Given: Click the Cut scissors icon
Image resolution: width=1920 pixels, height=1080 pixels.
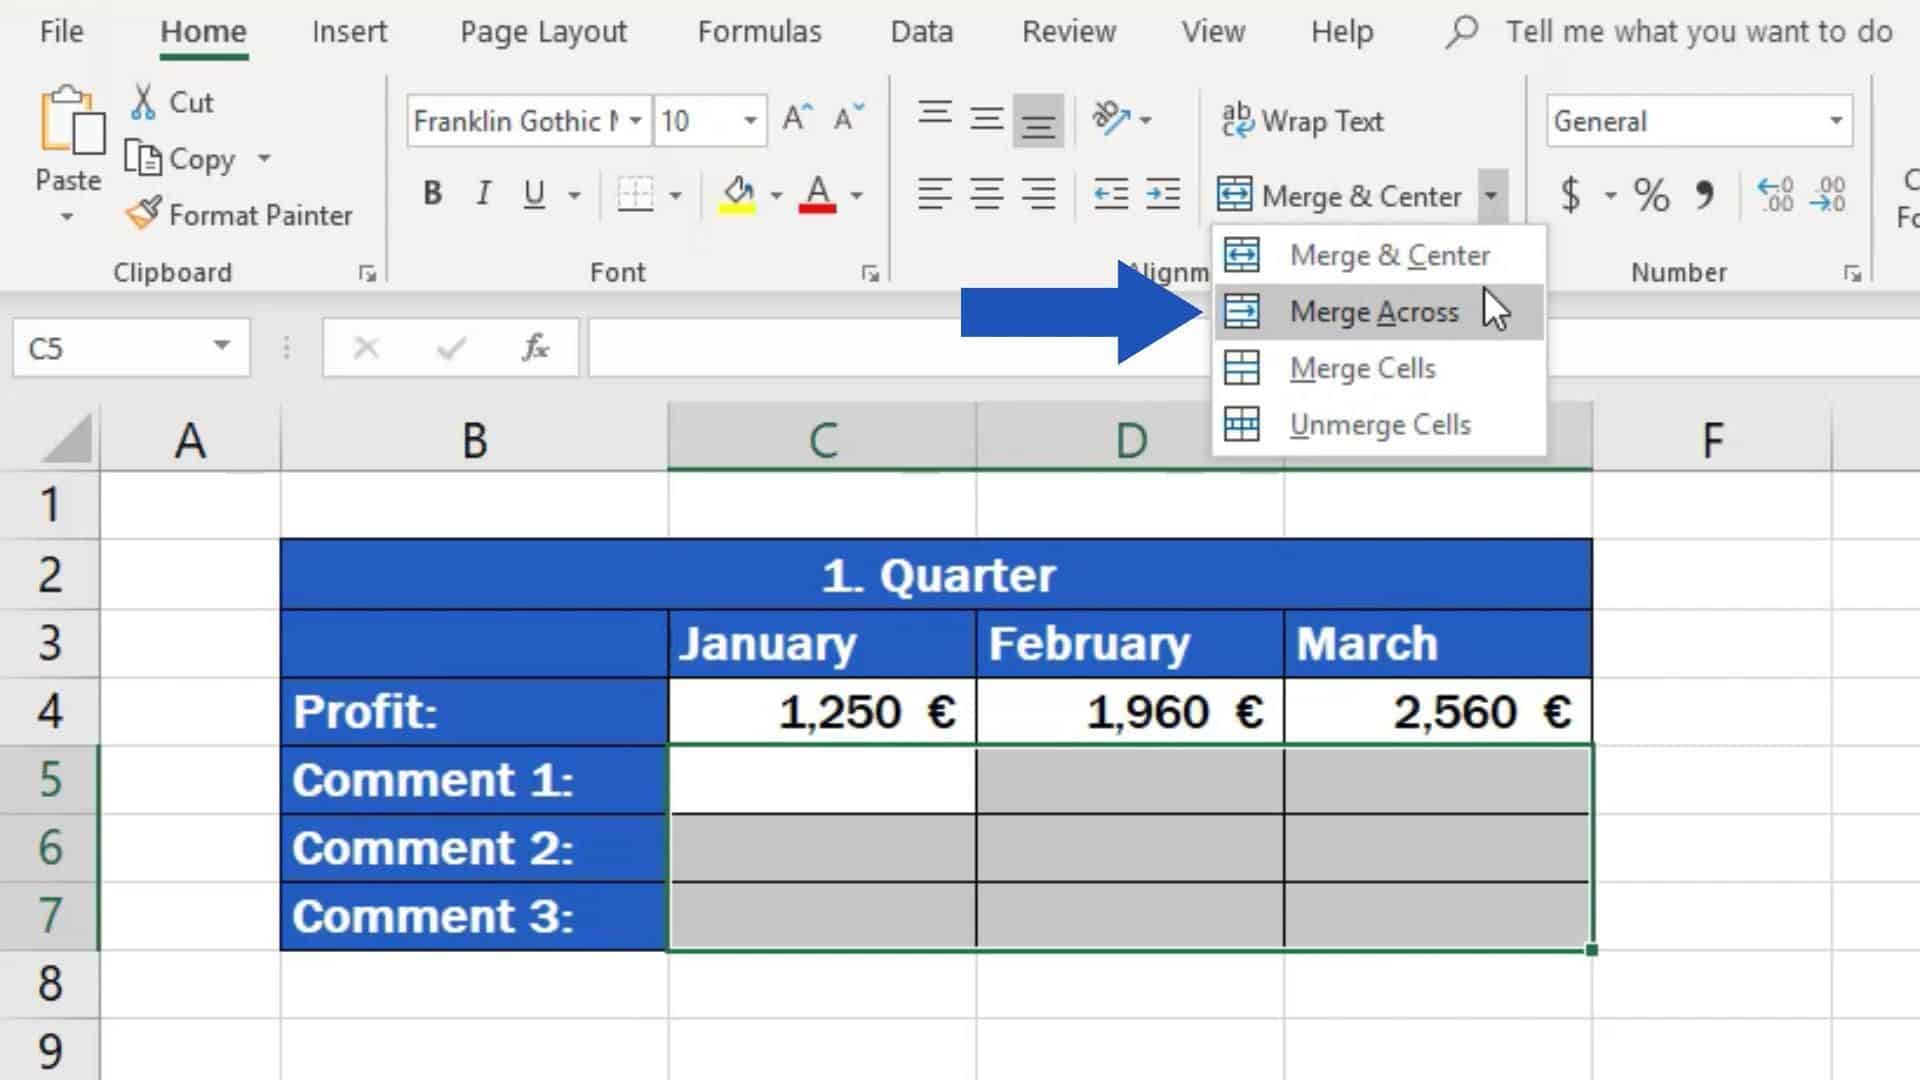Looking at the screenshot, I should click(144, 102).
